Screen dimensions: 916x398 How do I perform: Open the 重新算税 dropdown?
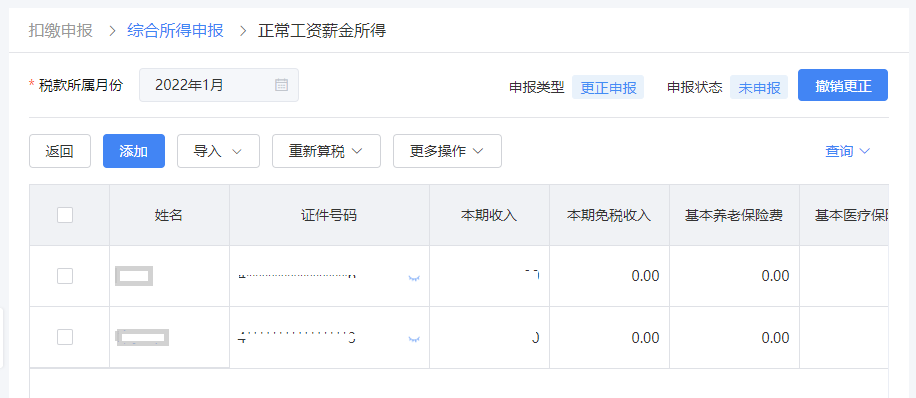(327, 151)
